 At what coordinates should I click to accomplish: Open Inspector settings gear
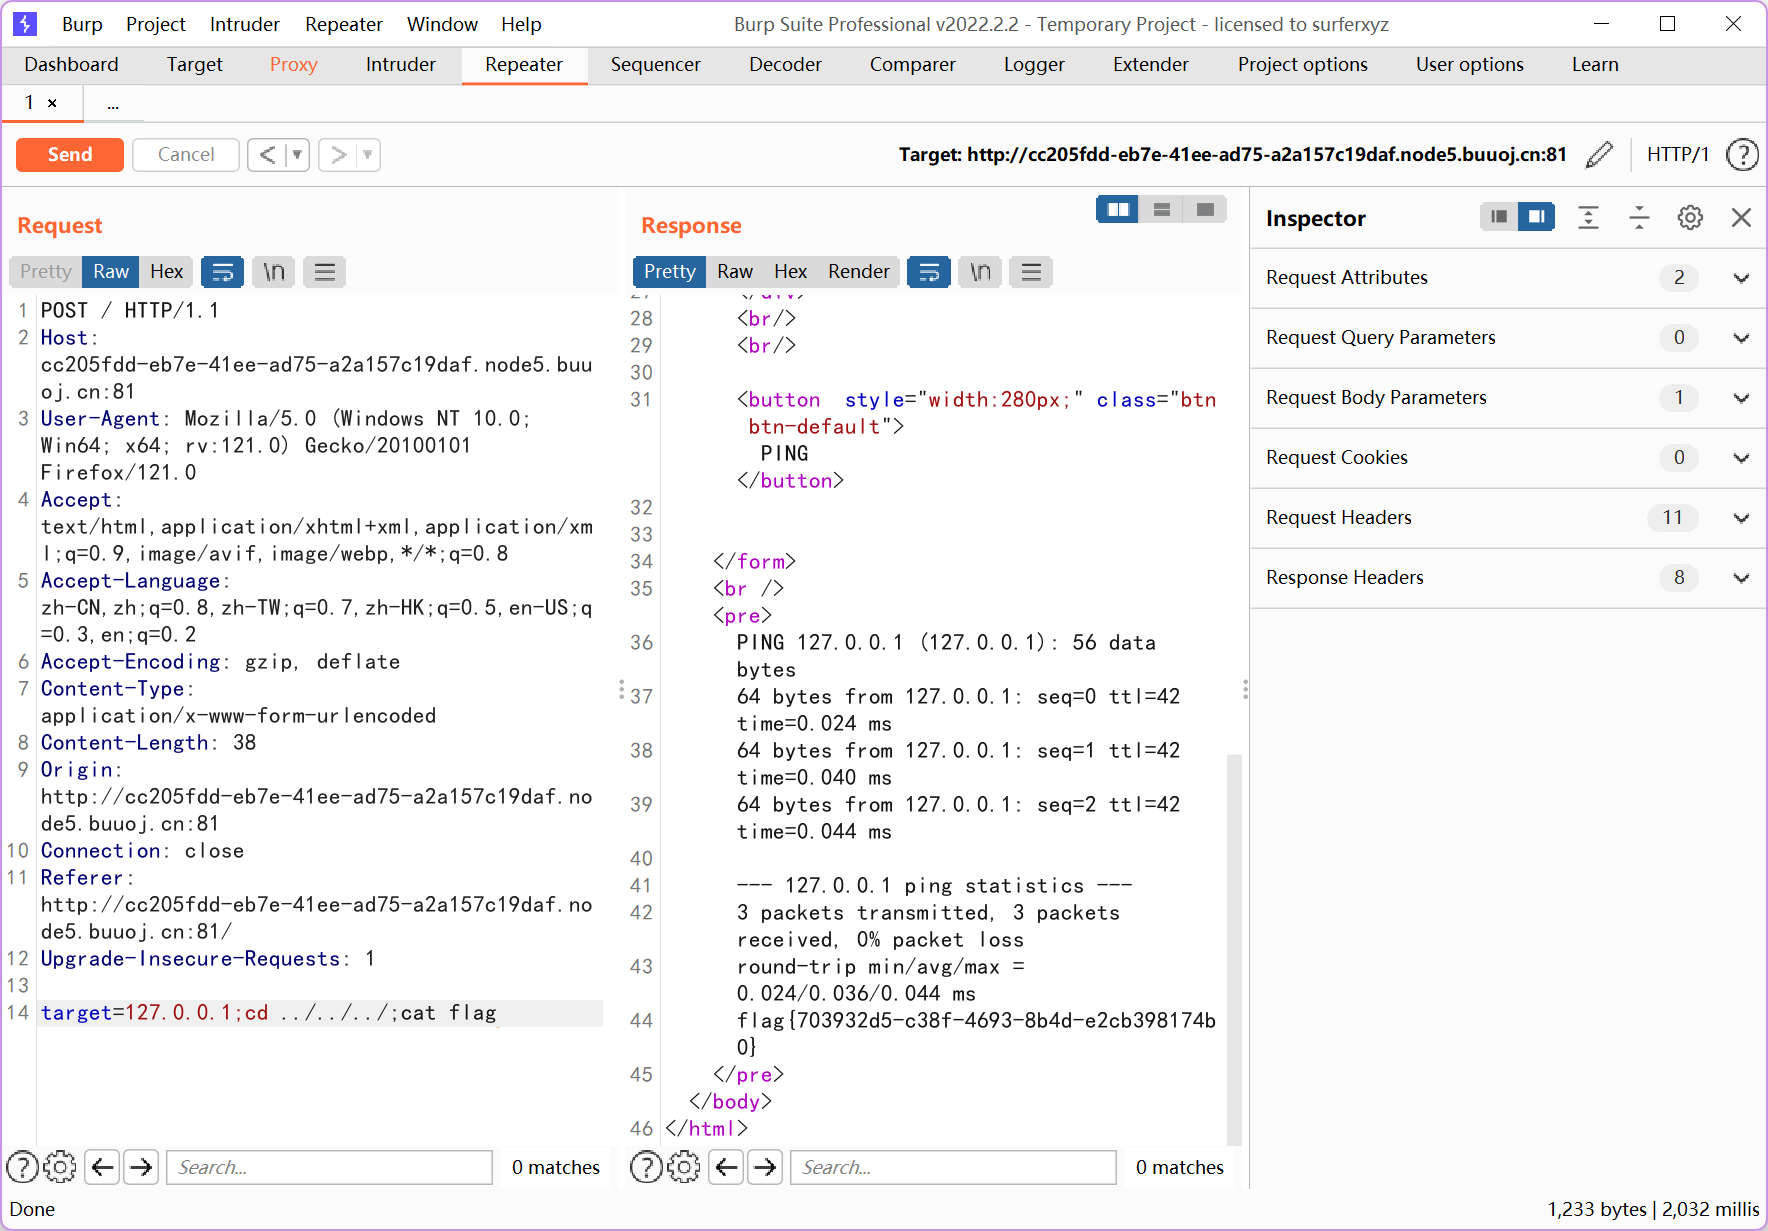click(x=1690, y=218)
